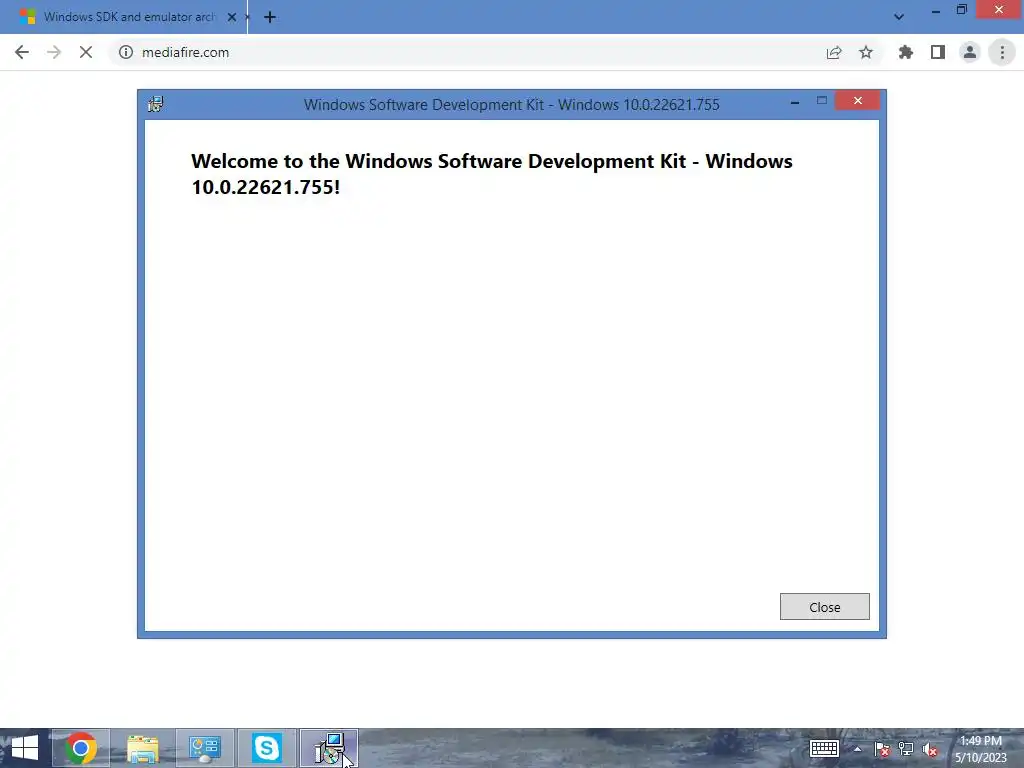
Task: Open Action Center flag icon
Action: tap(882, 749)
